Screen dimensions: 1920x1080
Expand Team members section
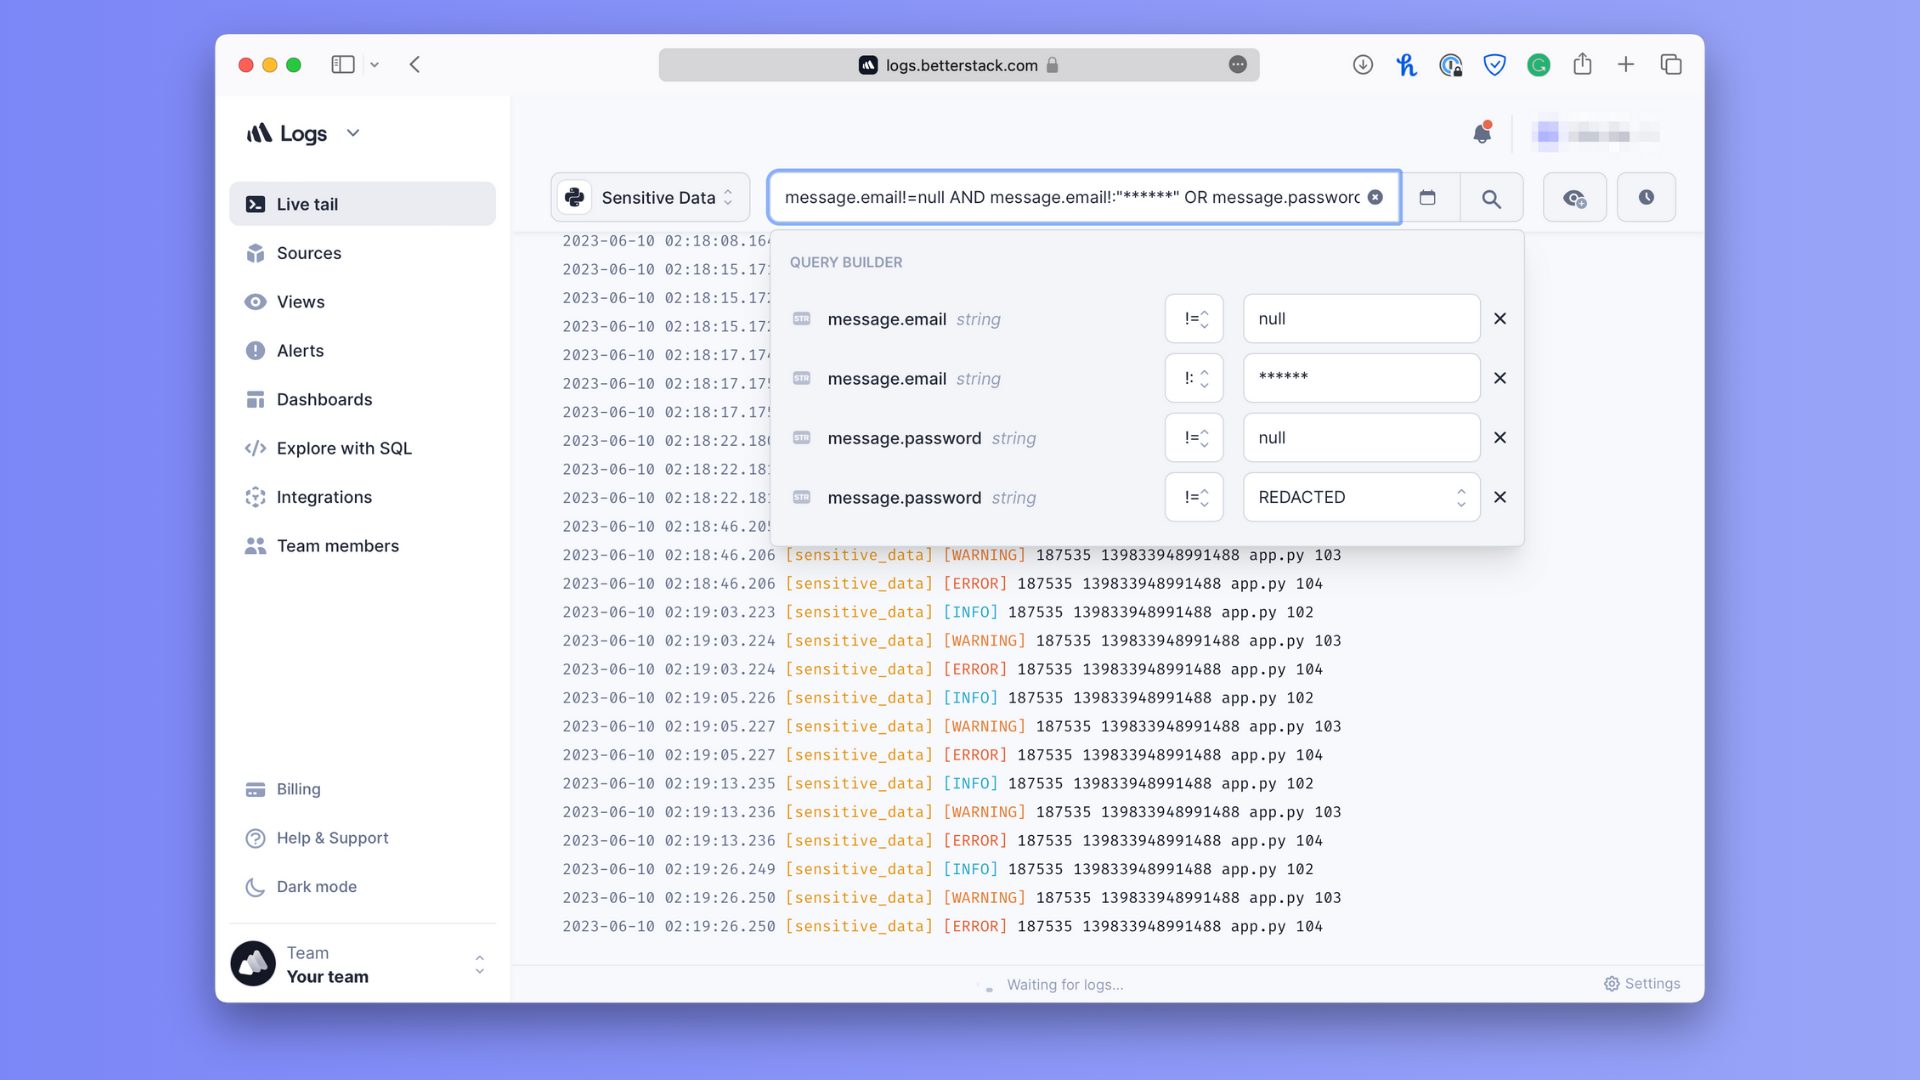338,545
